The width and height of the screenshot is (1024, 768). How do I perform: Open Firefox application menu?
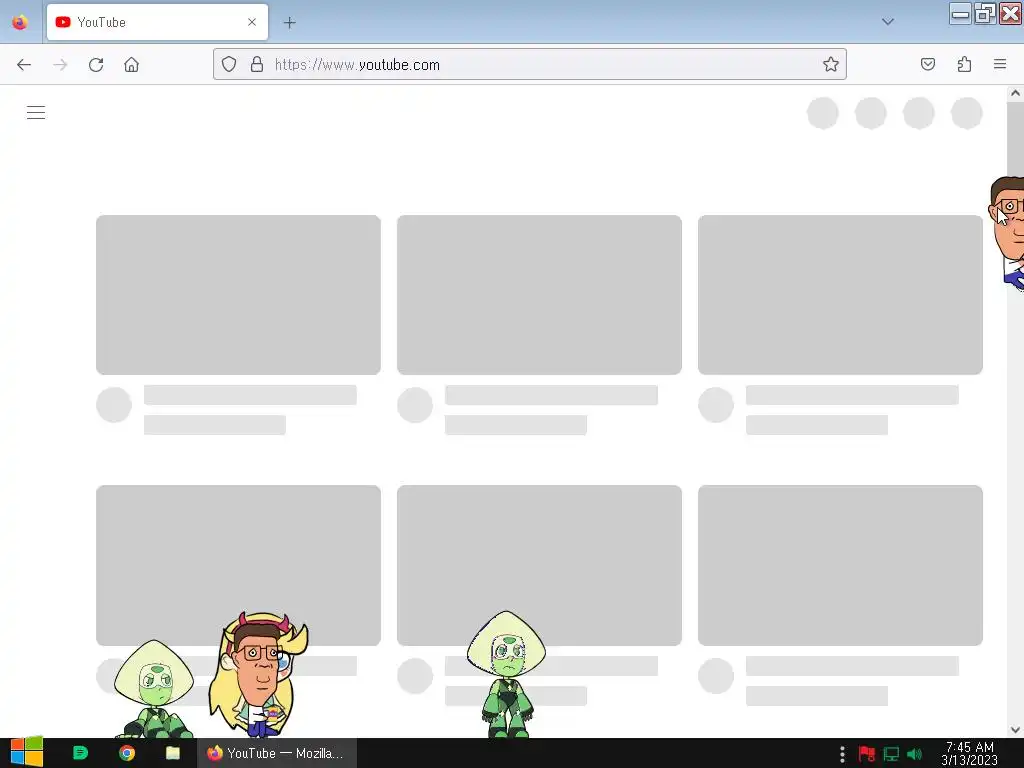(1000, 64)
